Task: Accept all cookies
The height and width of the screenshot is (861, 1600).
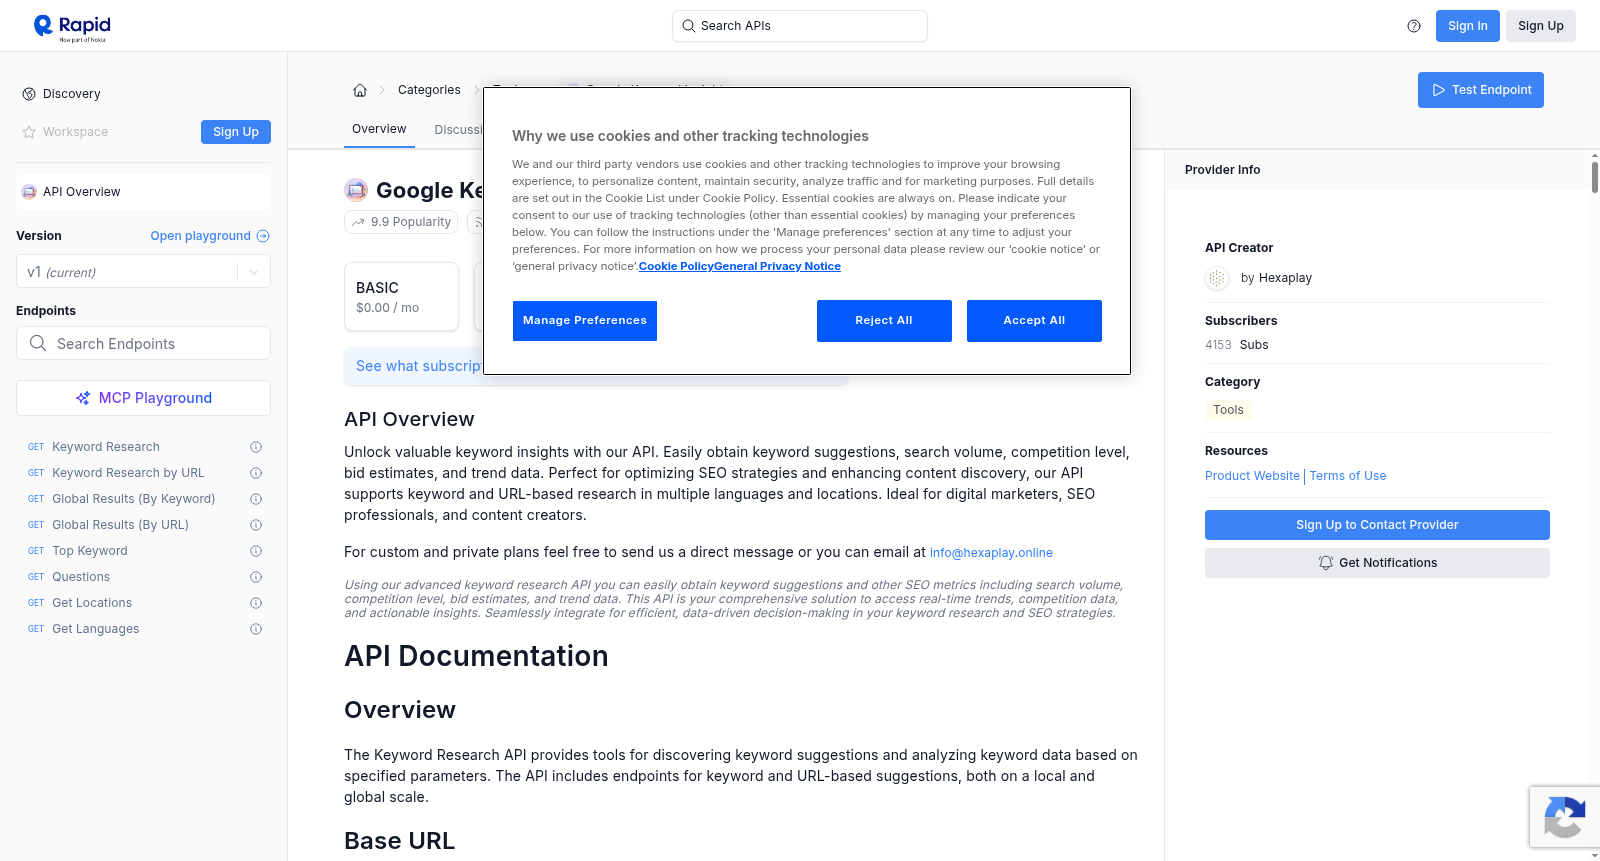Action: 1034,321
